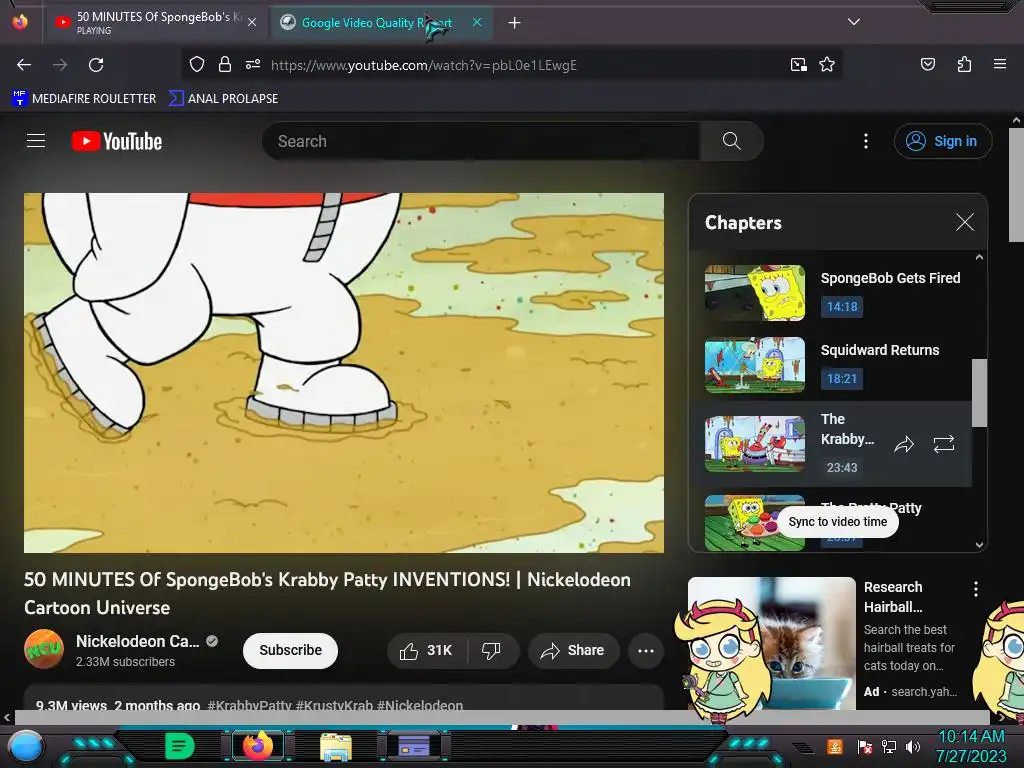Click the Share button under video
This screenshot has width=1024, height=768.
point(573,650)
